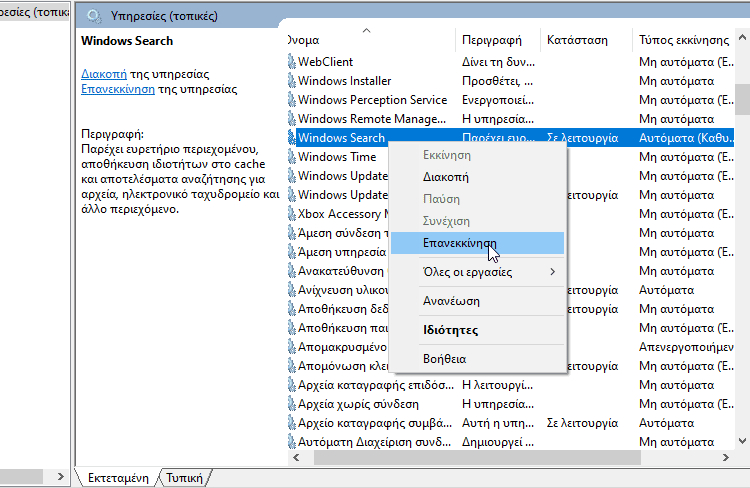The height and width of the screenshot is (488, 750).
Task: Click the Διακοπή της υπηρεσίας link
Action: click(x=104, y=74)
